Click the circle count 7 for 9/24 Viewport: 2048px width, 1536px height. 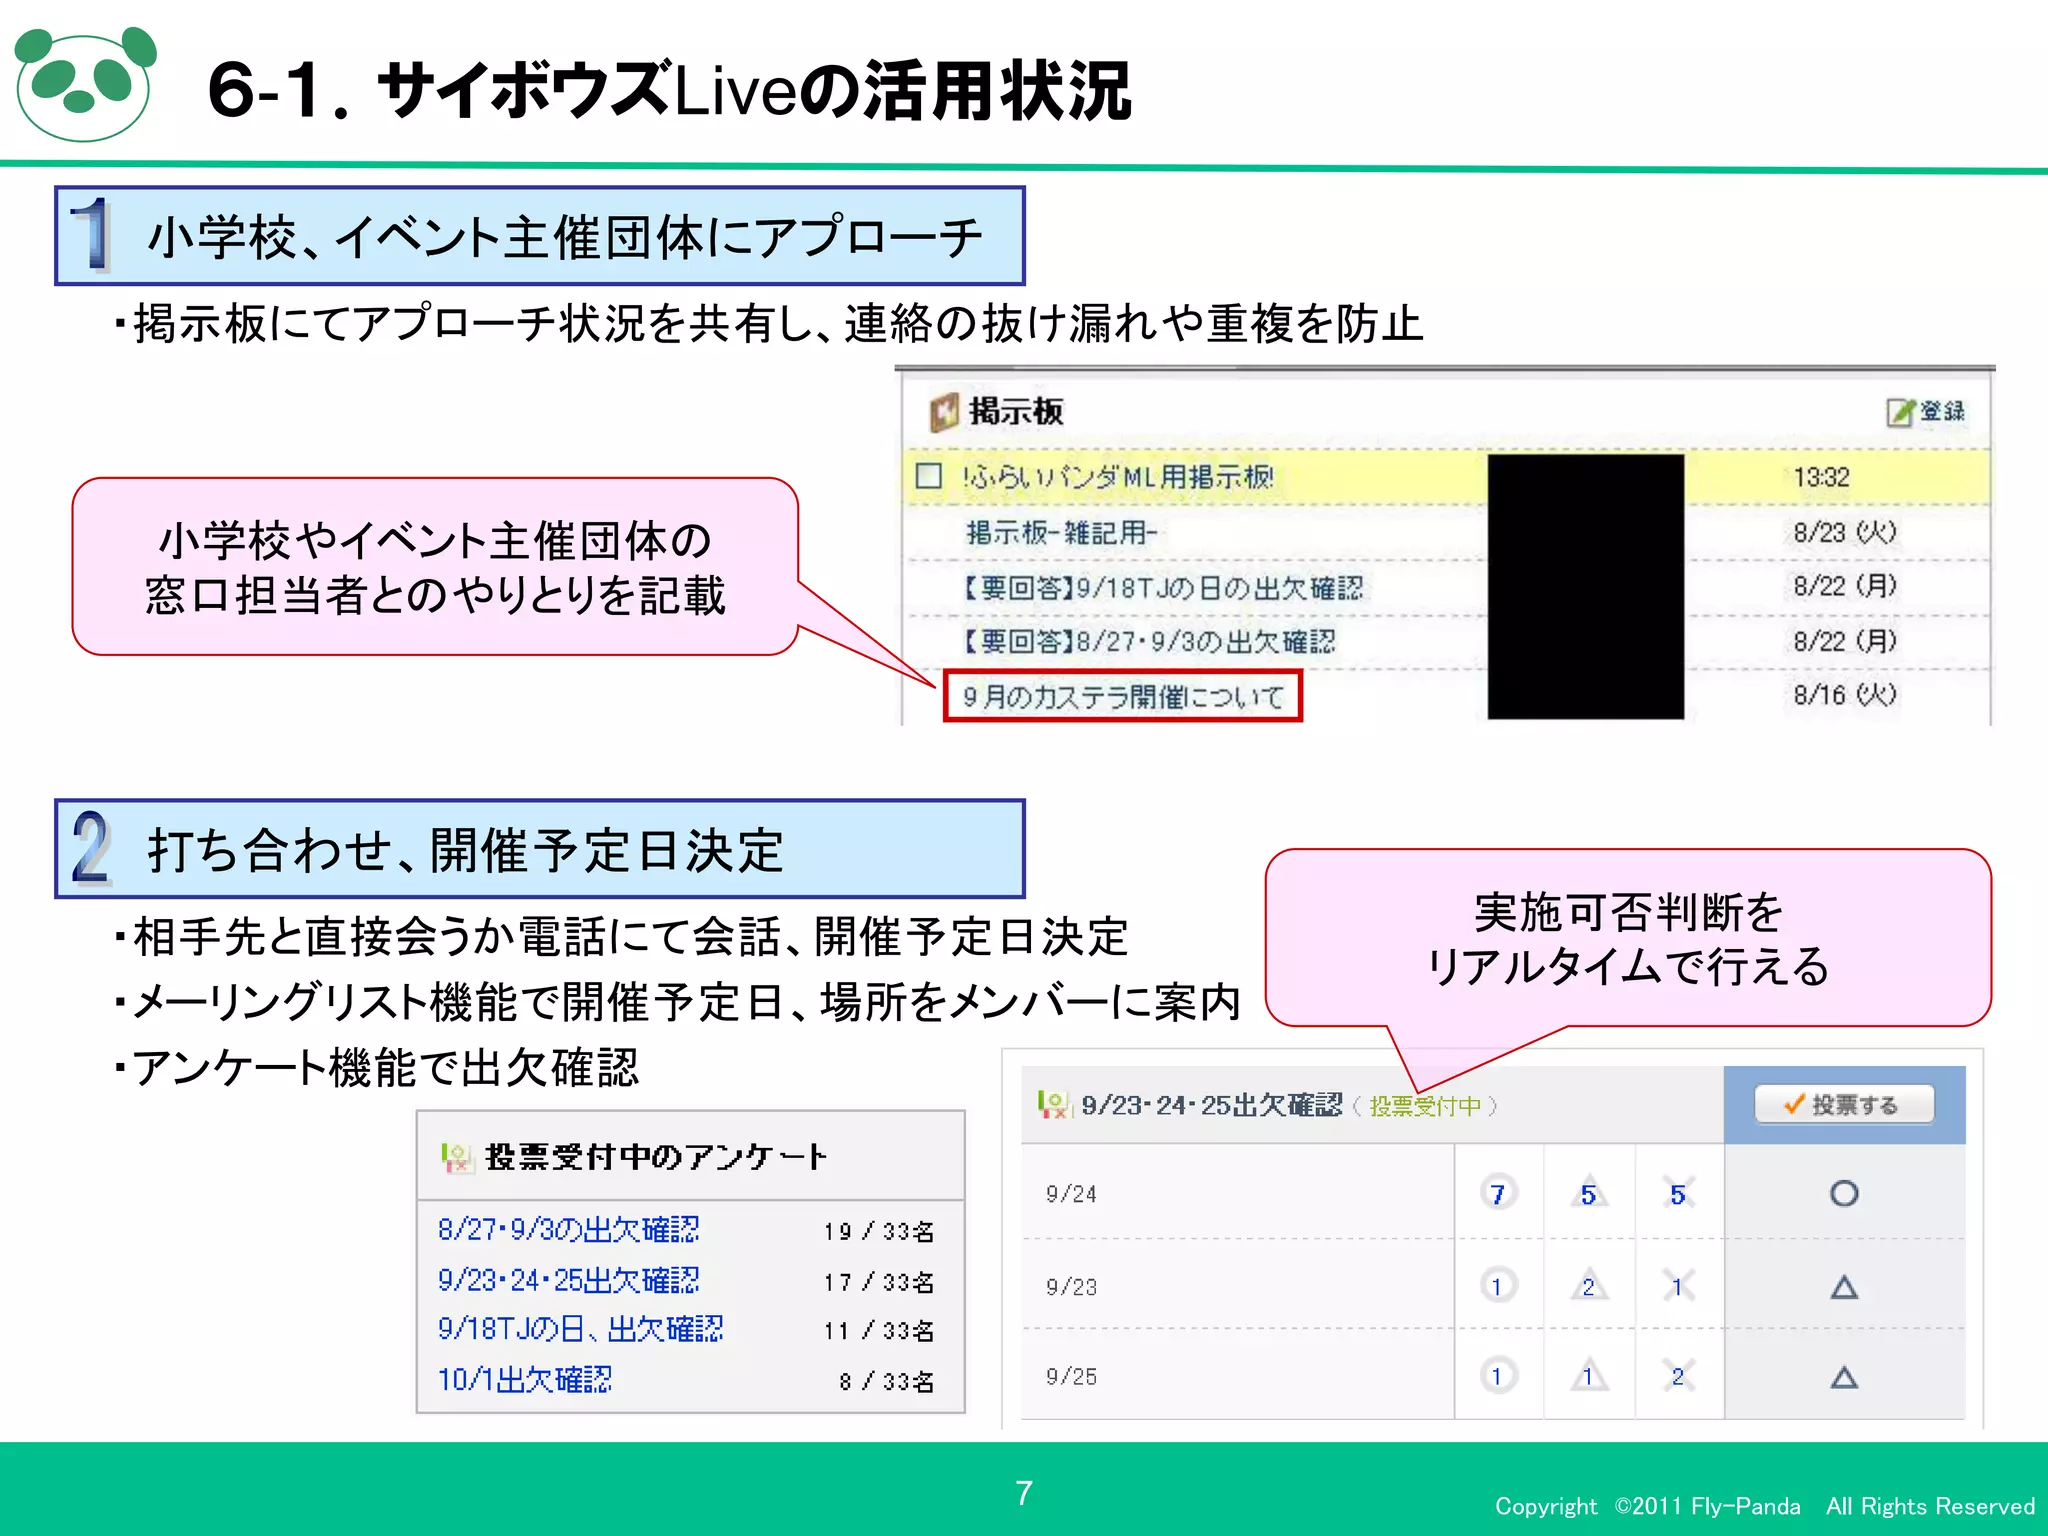pyautogui.click(x=1498, y=1193)
